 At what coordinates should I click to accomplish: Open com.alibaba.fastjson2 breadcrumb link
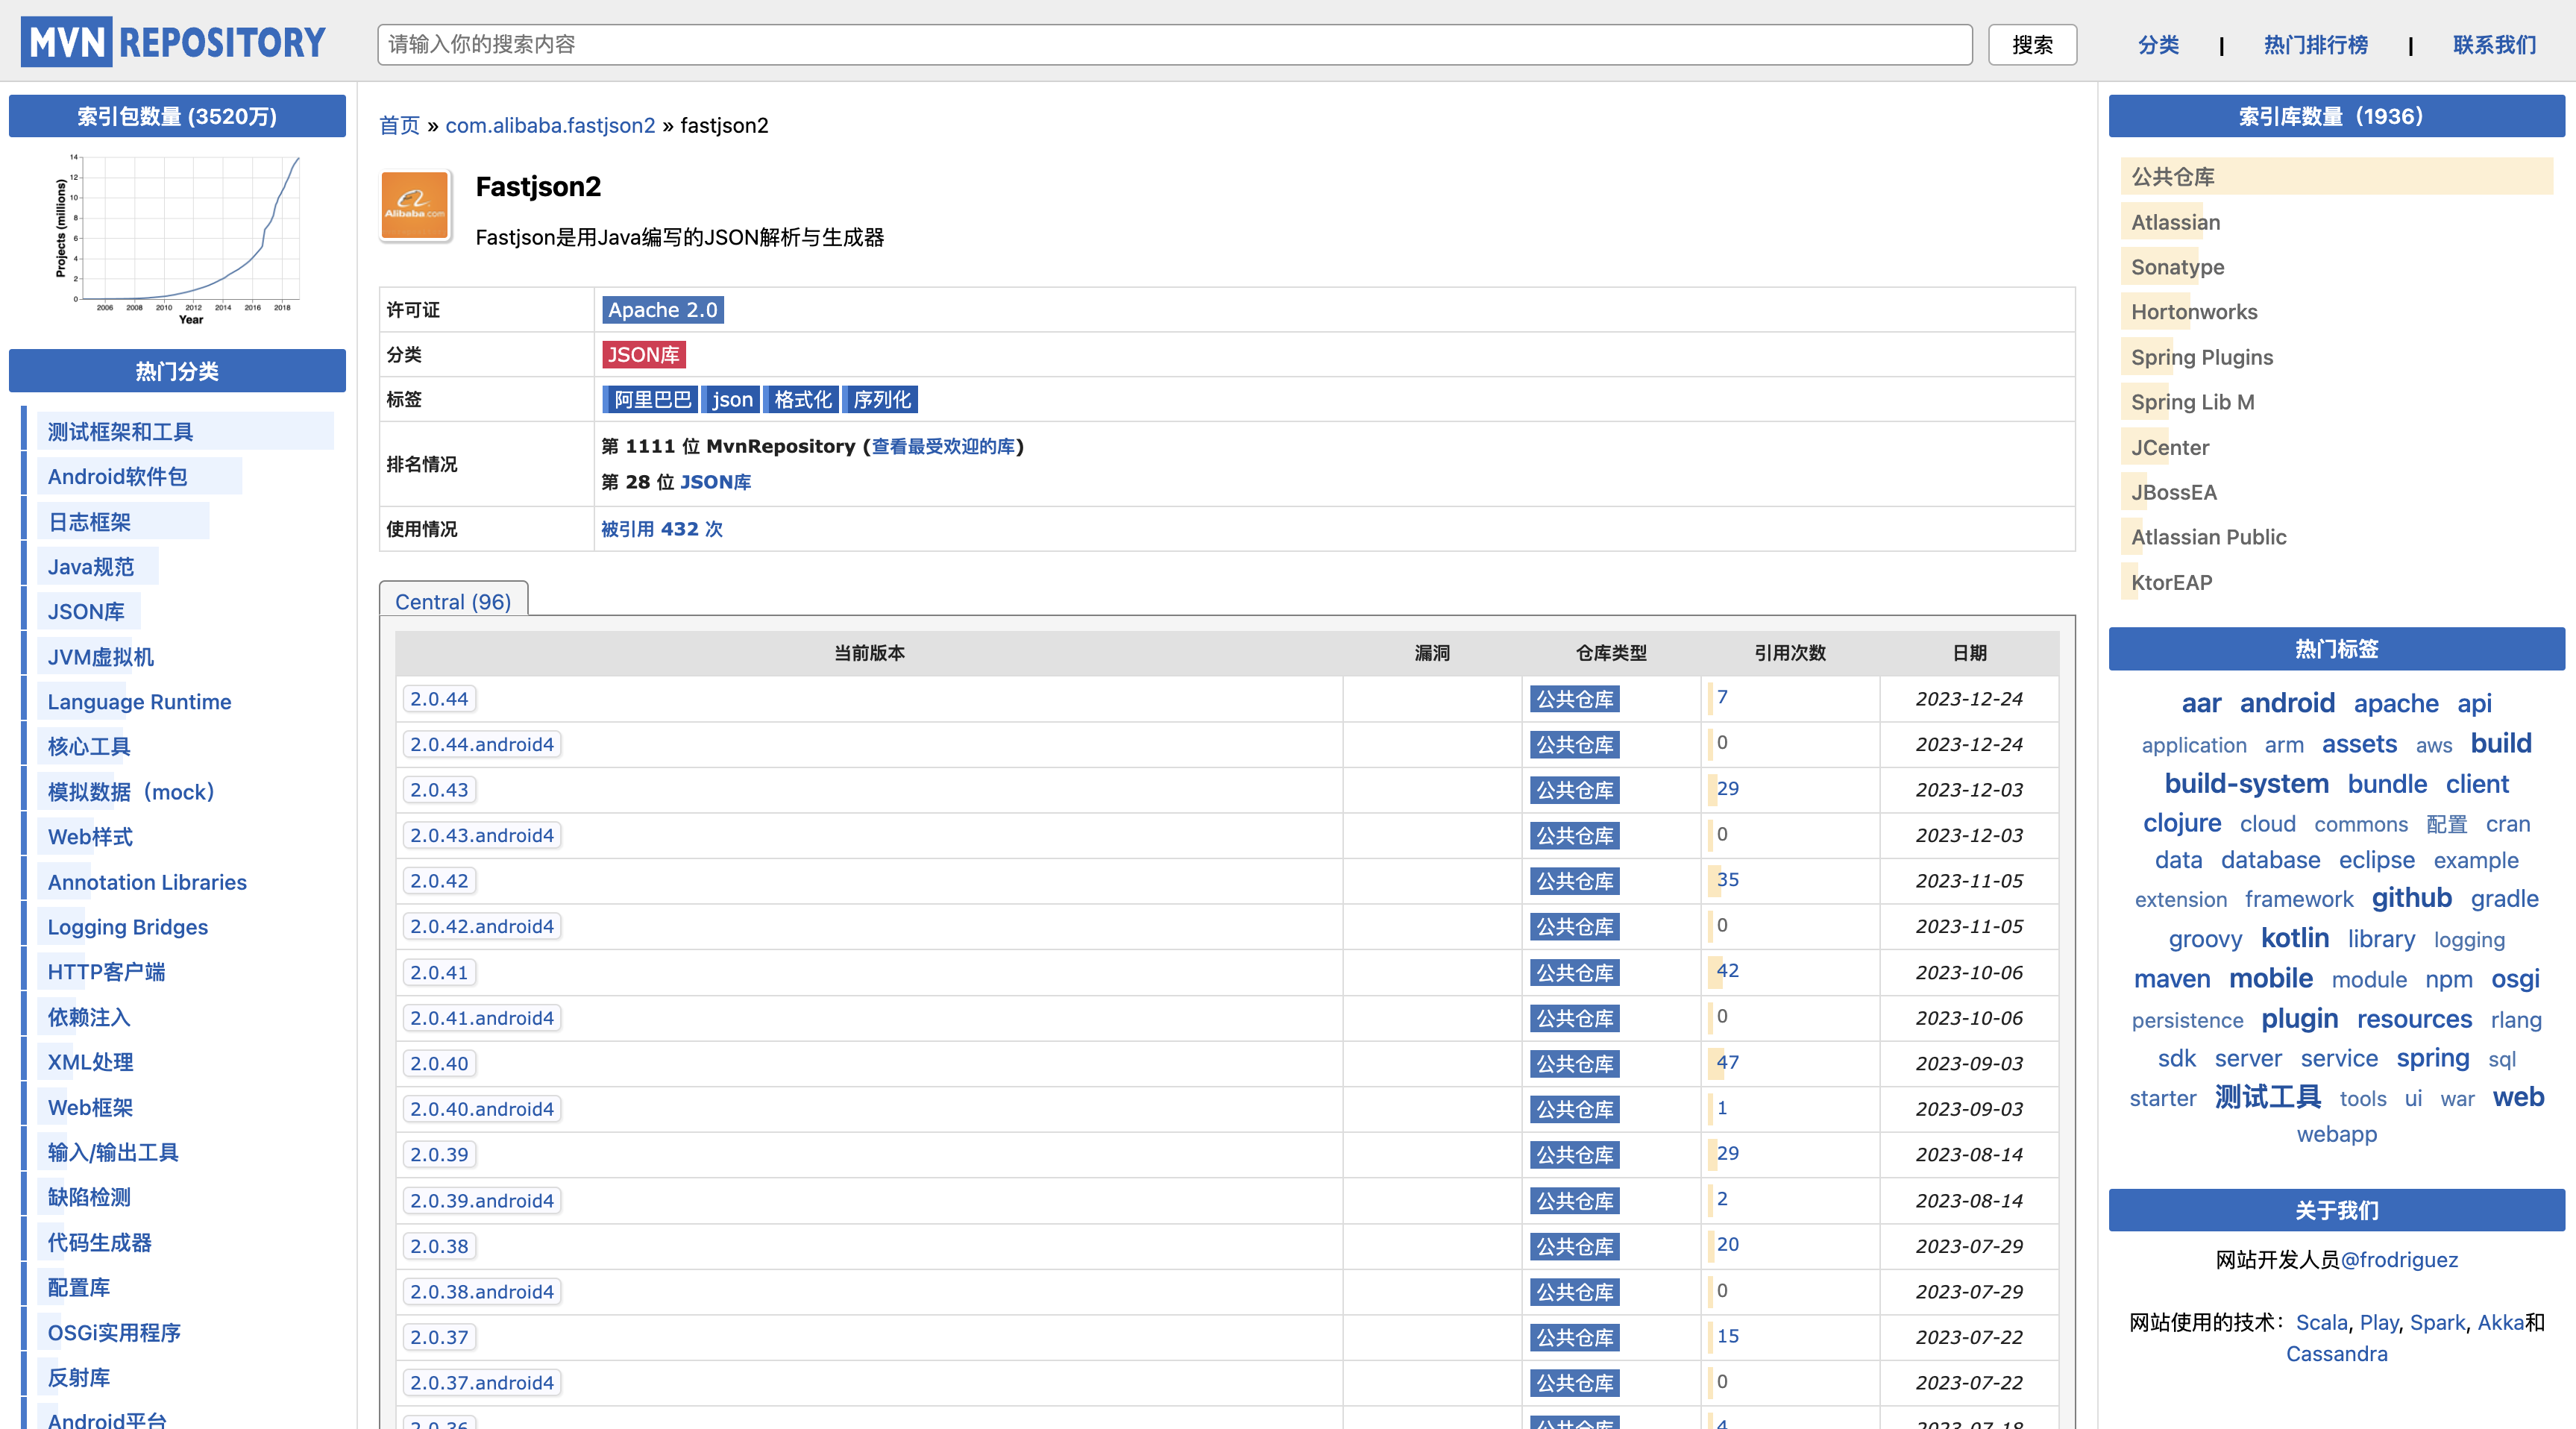coord(550,125)
